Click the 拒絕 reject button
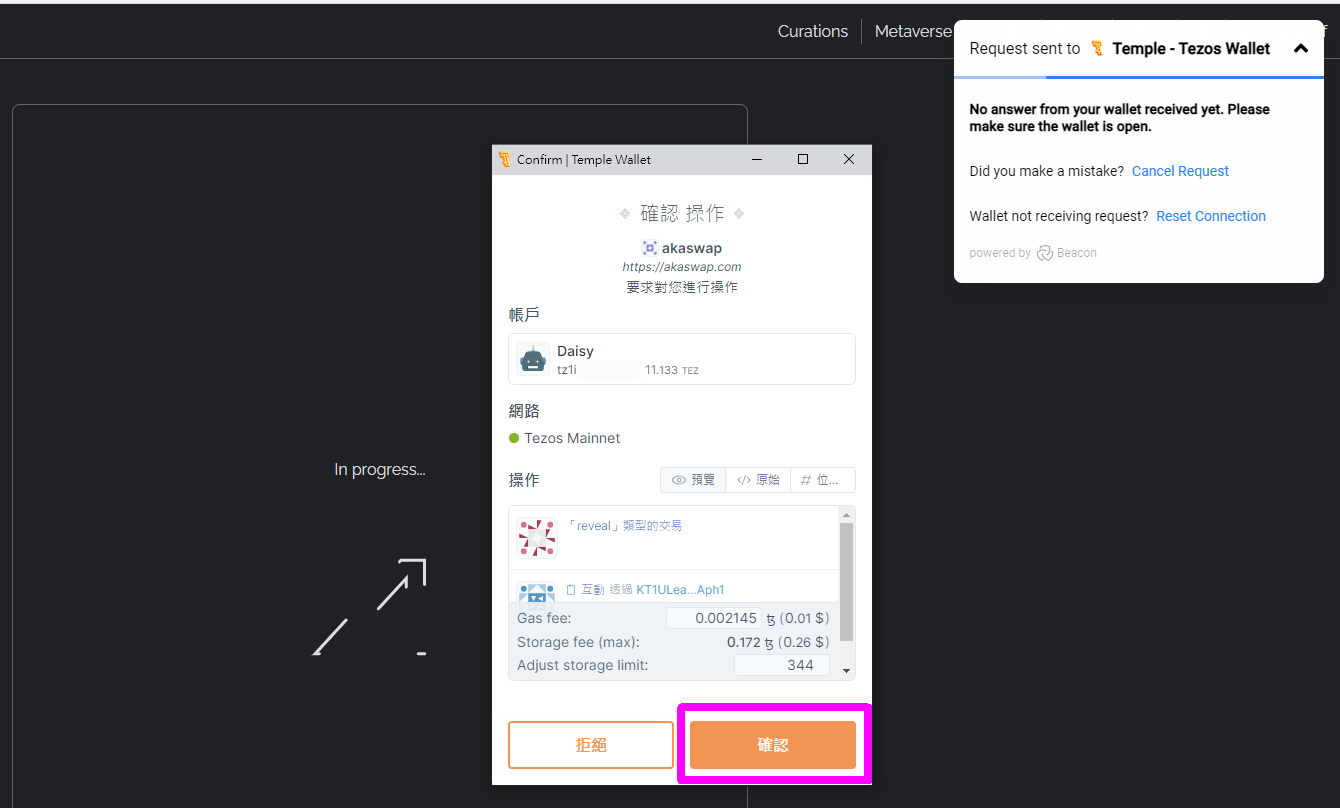 (591, 745)
